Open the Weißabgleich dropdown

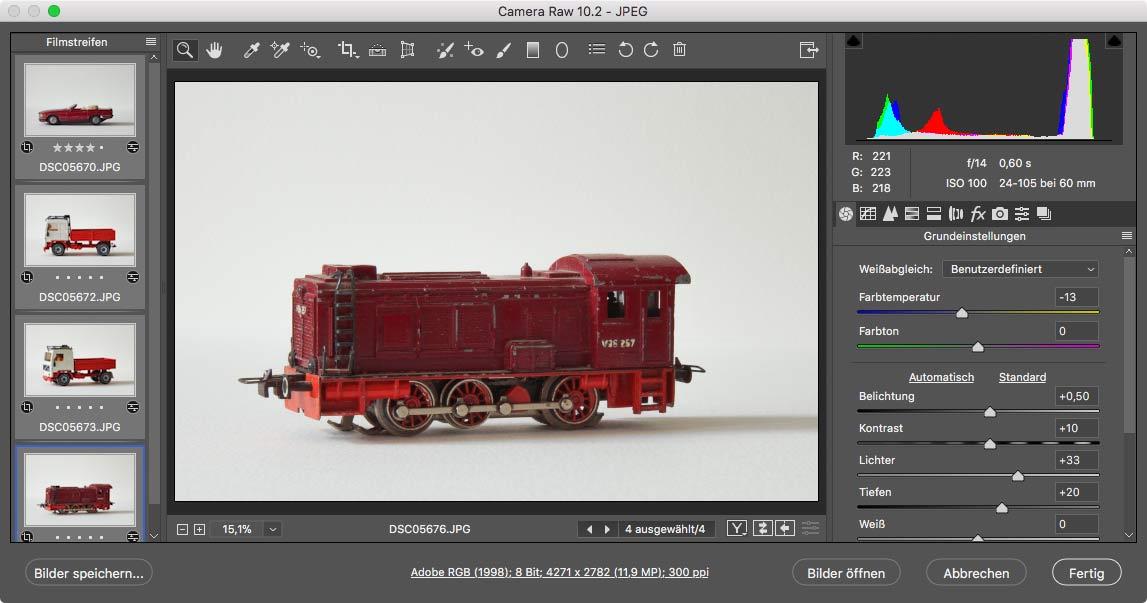click(x=1020, y=269)
